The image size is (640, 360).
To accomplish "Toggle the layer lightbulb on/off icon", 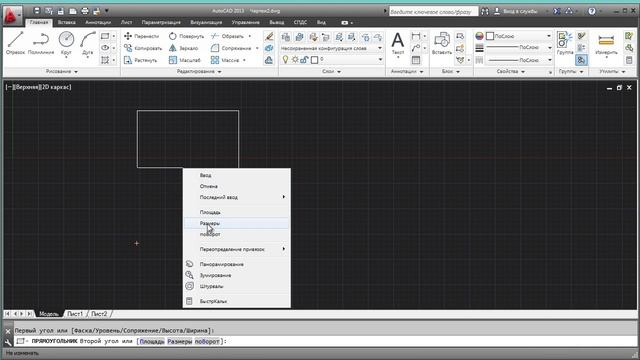I will coord(285,60).
